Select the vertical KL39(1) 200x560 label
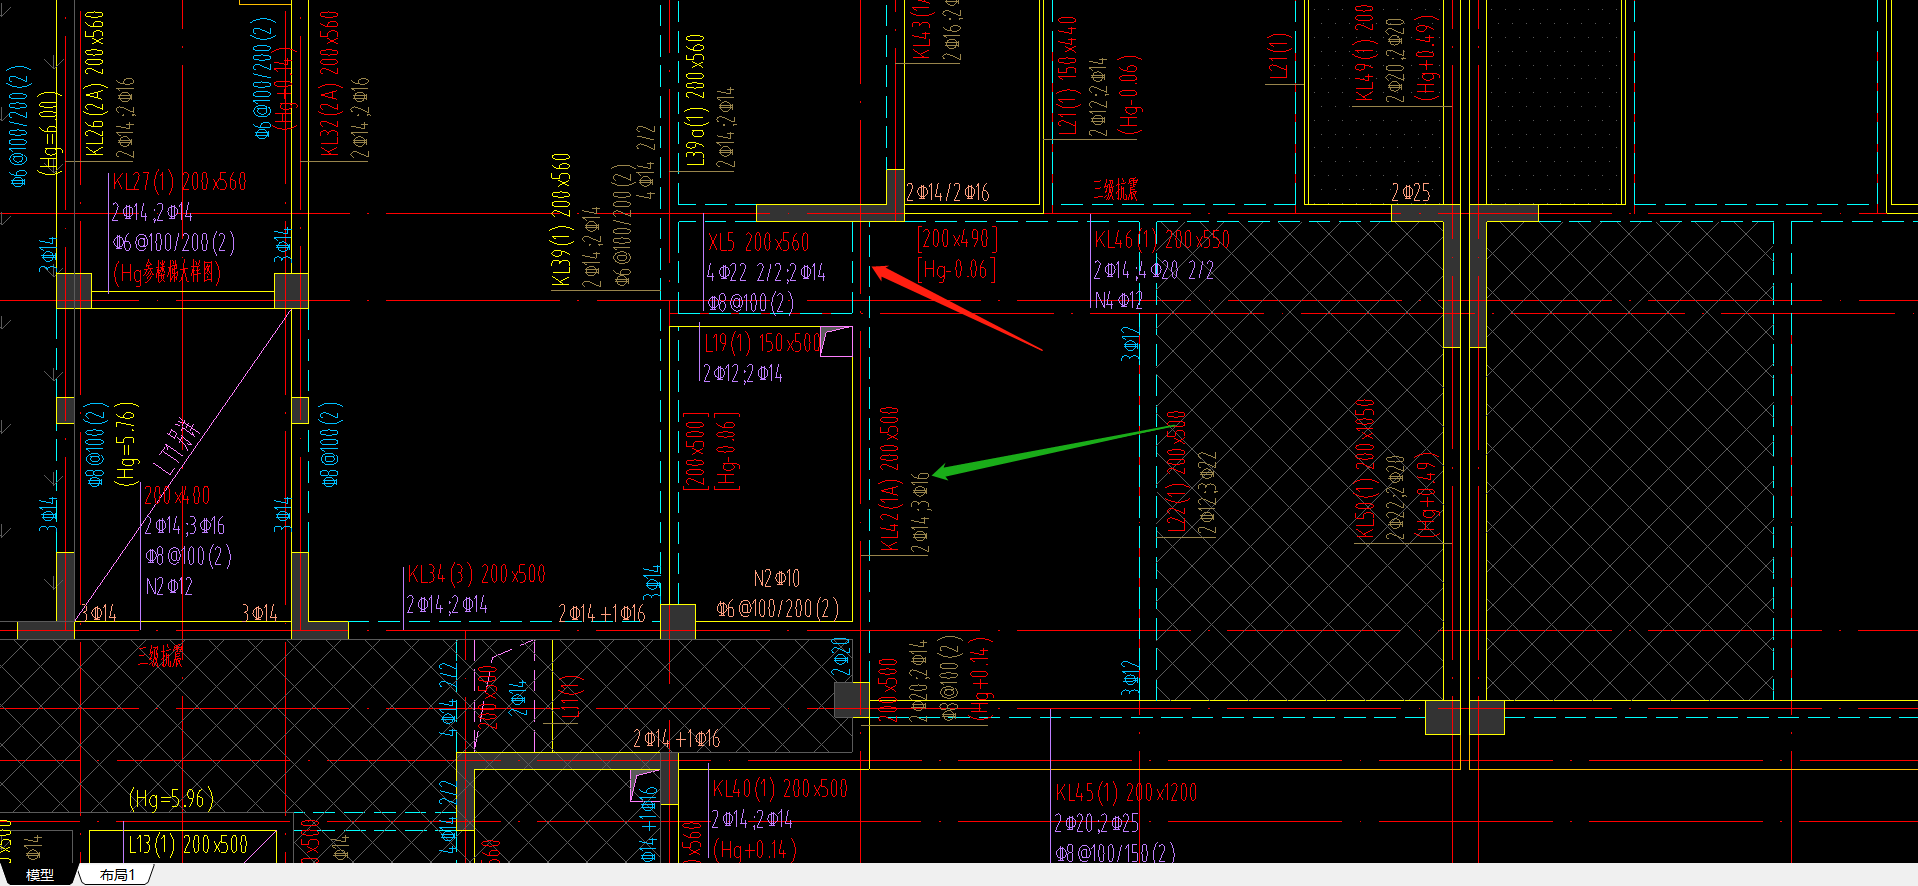1918x886 pixels. (561, 220)
